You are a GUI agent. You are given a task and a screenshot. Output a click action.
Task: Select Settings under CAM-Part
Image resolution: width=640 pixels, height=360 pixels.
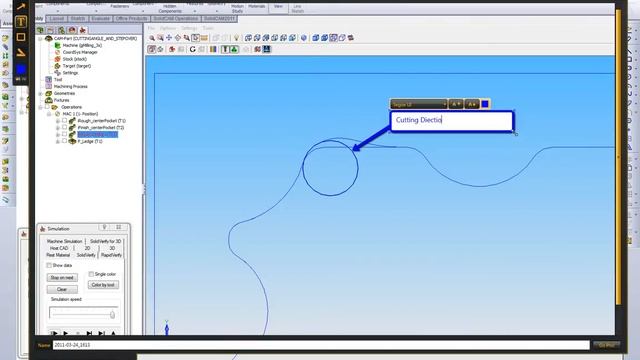(x=70, y=73)
